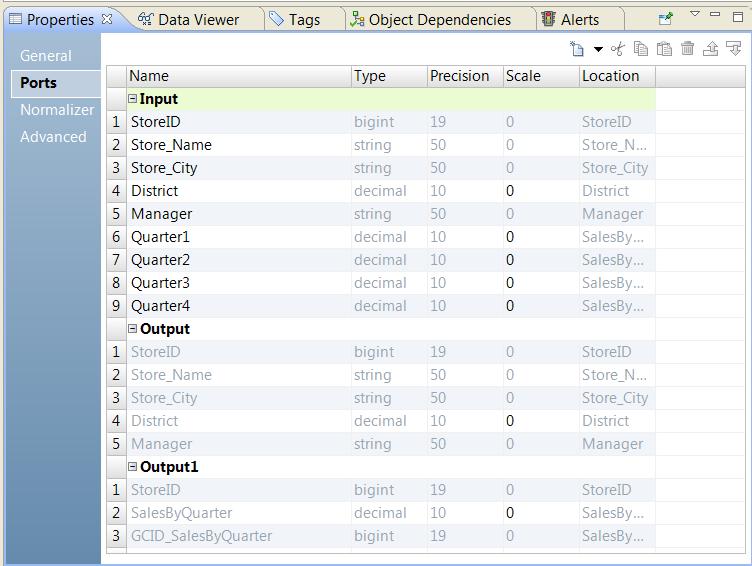Switch to the Properties tab
752x566 pixels.
coord(60,20)
